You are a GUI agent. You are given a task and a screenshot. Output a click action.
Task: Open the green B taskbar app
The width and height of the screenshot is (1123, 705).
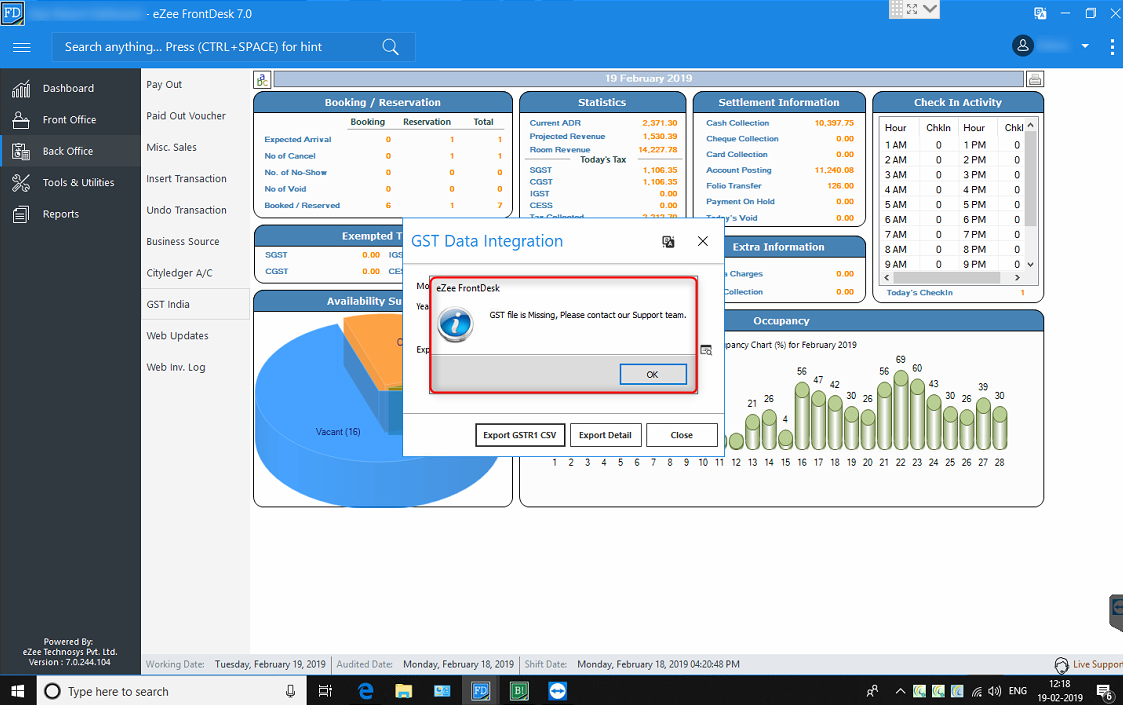click(519, 691)
